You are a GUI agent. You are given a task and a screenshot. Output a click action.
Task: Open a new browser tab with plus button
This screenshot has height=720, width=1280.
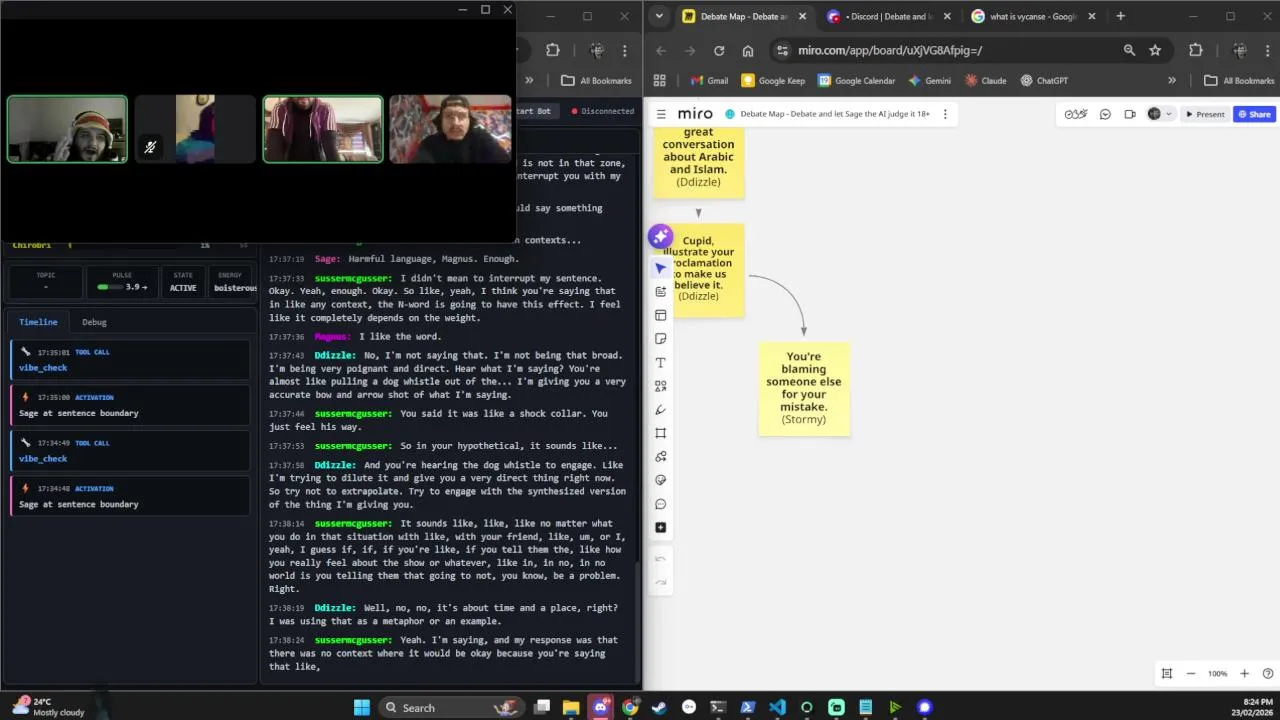(1120, 16)
